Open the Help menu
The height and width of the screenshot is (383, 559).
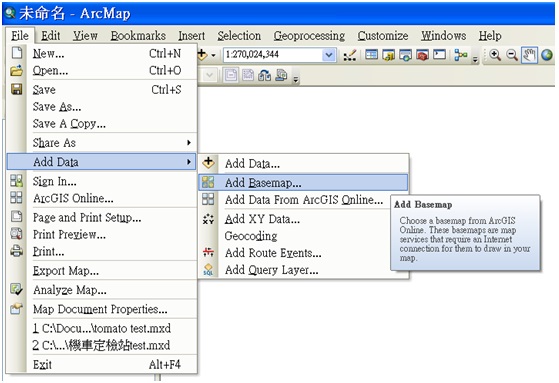click(x=490, y=36)
